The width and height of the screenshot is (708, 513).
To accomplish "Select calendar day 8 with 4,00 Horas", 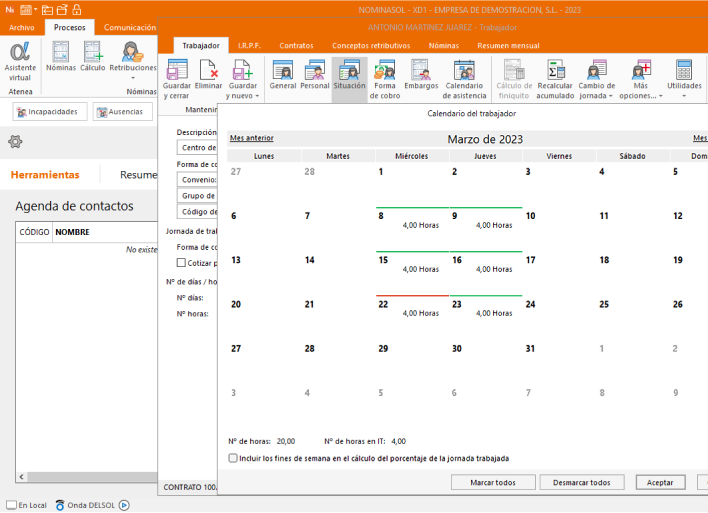I will pos(411,229).
